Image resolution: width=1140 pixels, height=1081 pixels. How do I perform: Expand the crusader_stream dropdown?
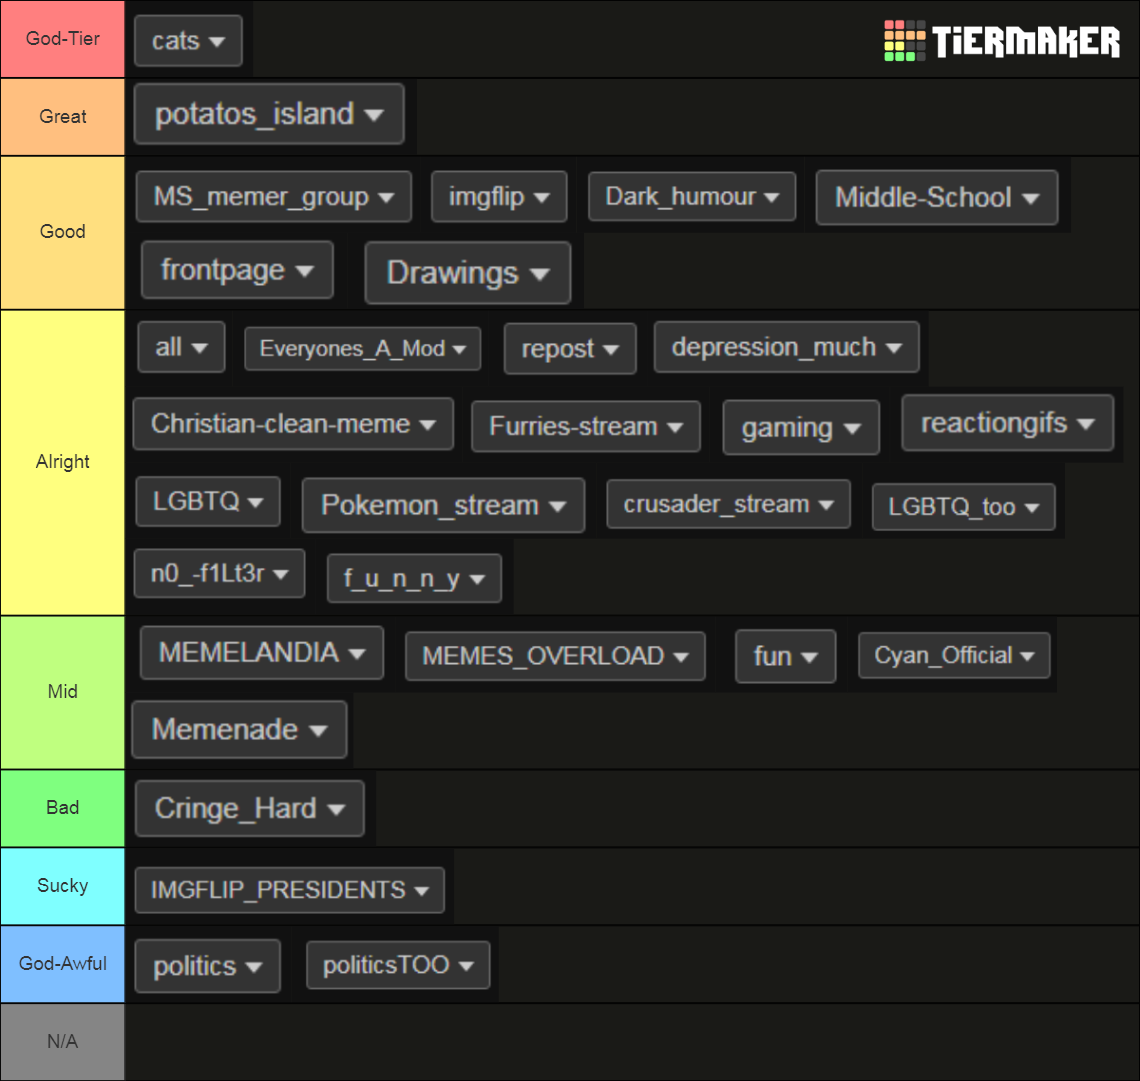(728, 504)
